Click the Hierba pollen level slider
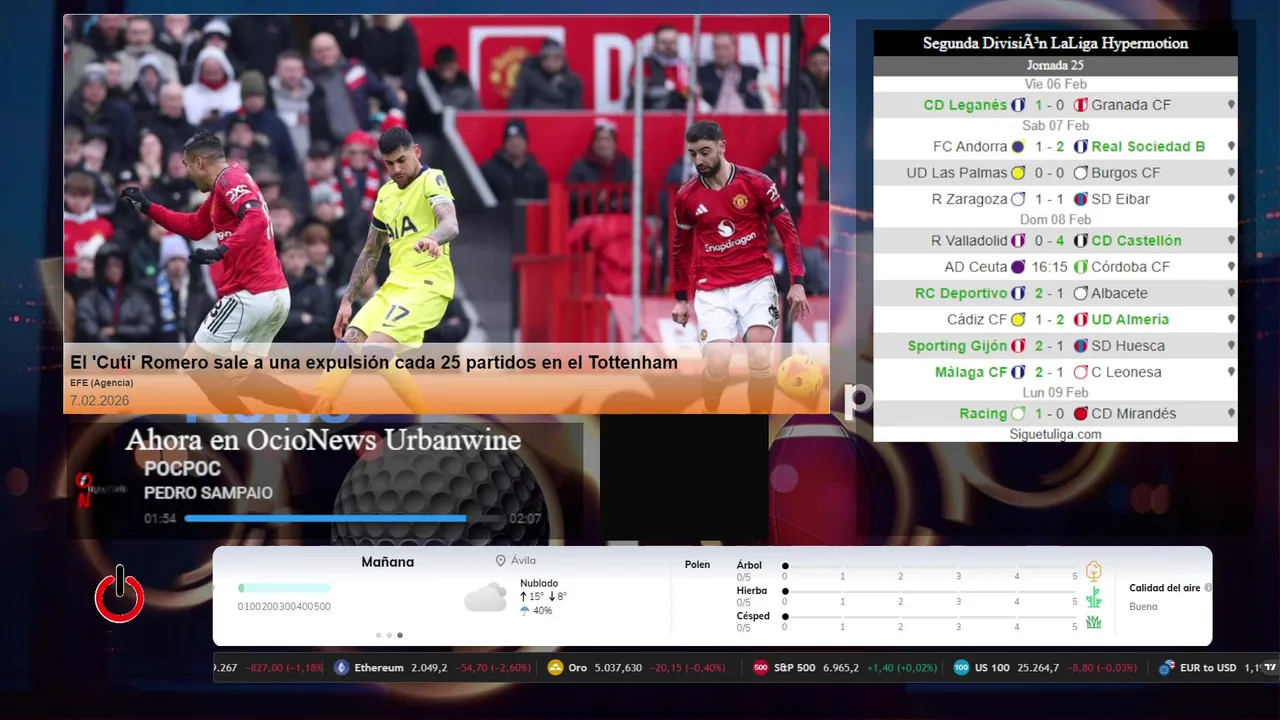Screen dimensions: 1280x720 pos(930,591)
